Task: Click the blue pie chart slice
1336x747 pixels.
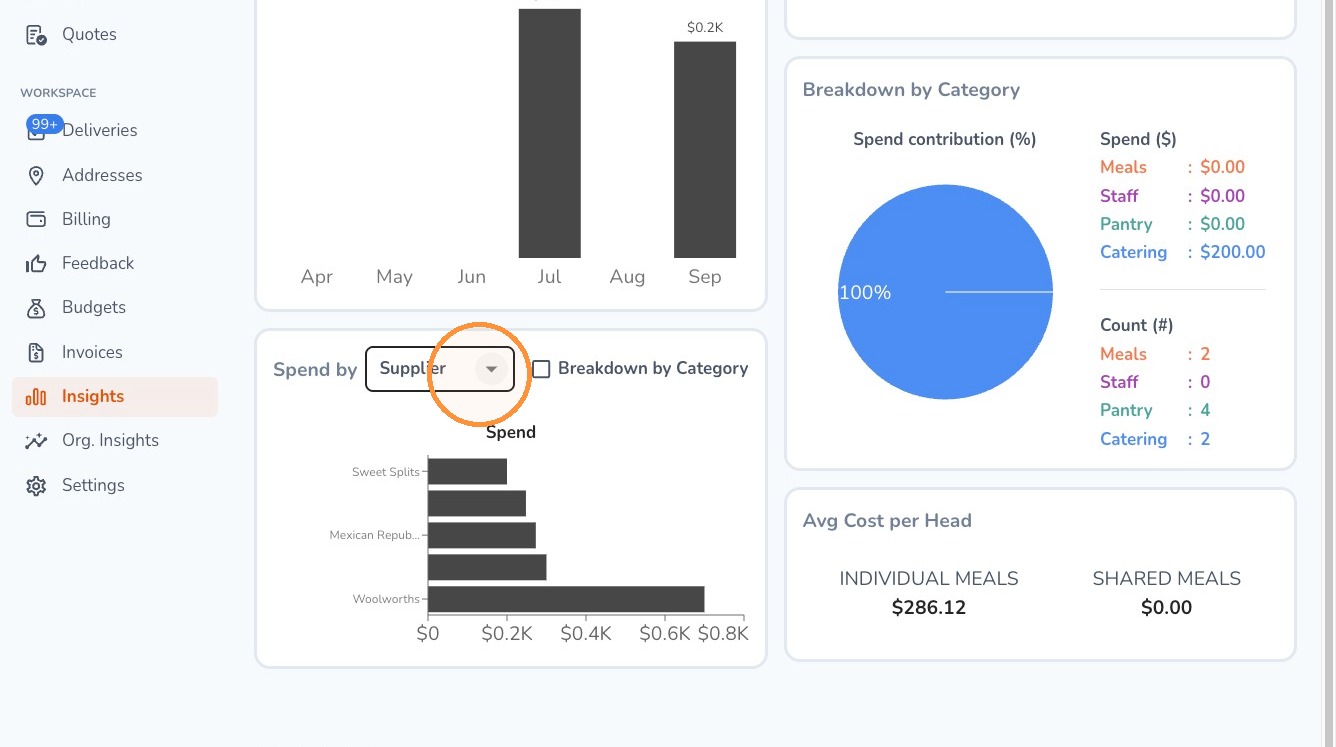Action: (x=945, y=292)
